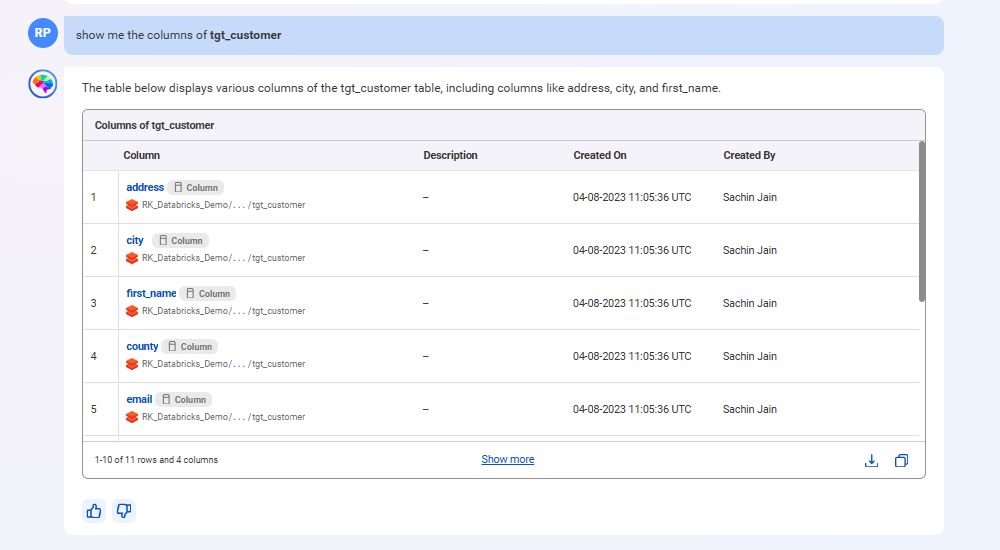The width and height of the screenshot is (1000, 550).
Task: Click the path under city column
Action: [x=223, y=258]
